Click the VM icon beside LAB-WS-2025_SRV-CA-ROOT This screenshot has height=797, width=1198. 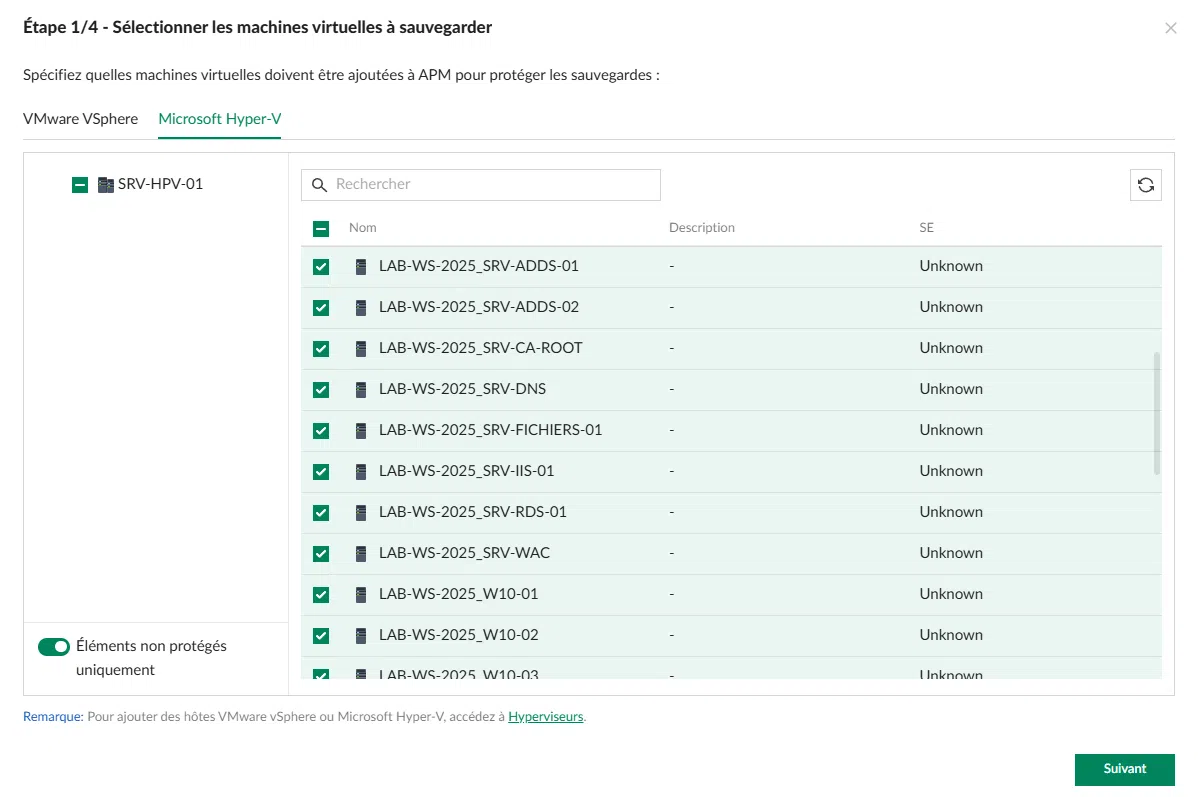coord(361,349)
